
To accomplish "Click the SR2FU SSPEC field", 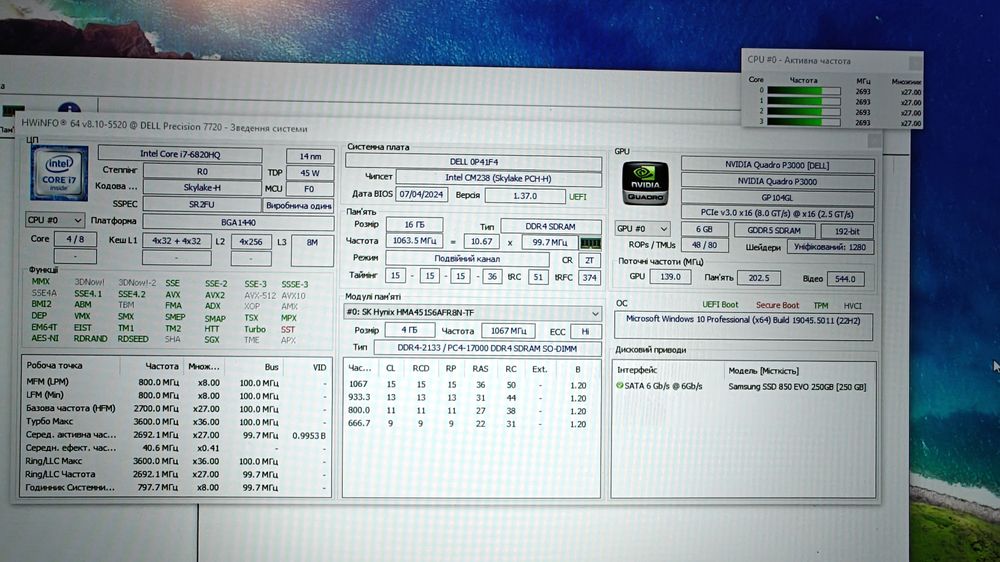I will click(202, 204).
